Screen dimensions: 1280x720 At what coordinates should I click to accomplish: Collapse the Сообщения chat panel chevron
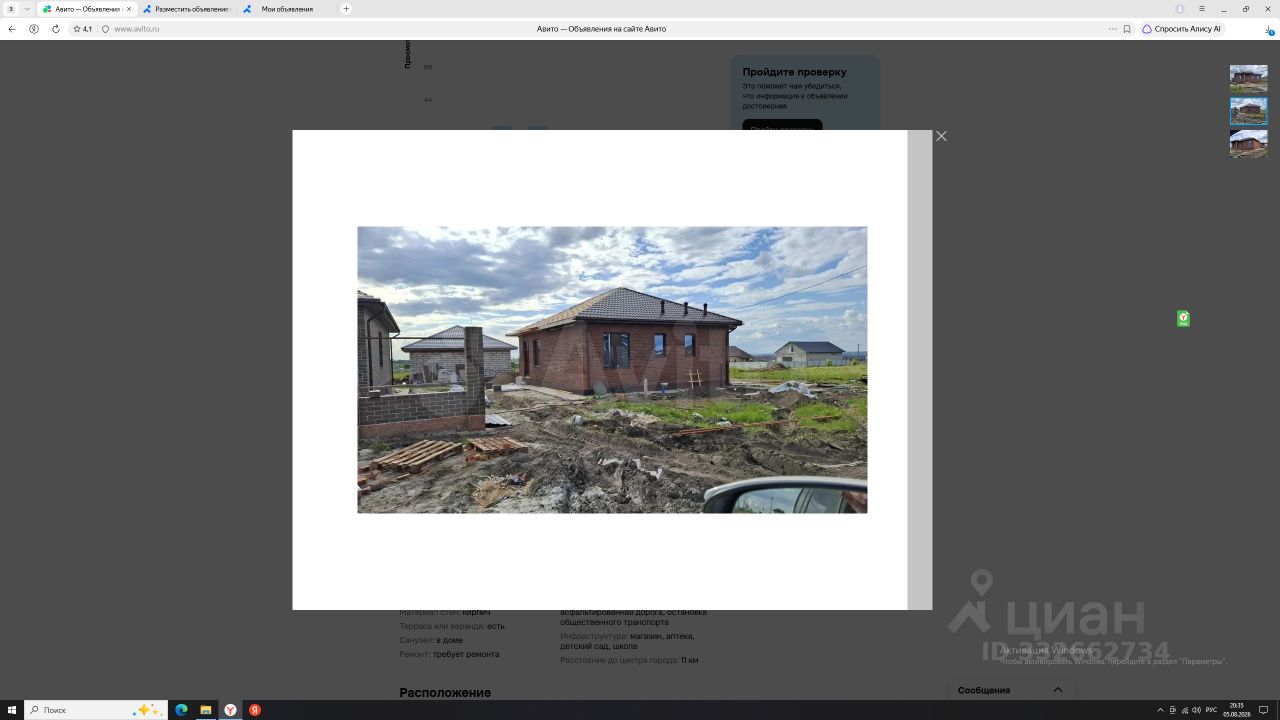click(x=1057, y=690)
